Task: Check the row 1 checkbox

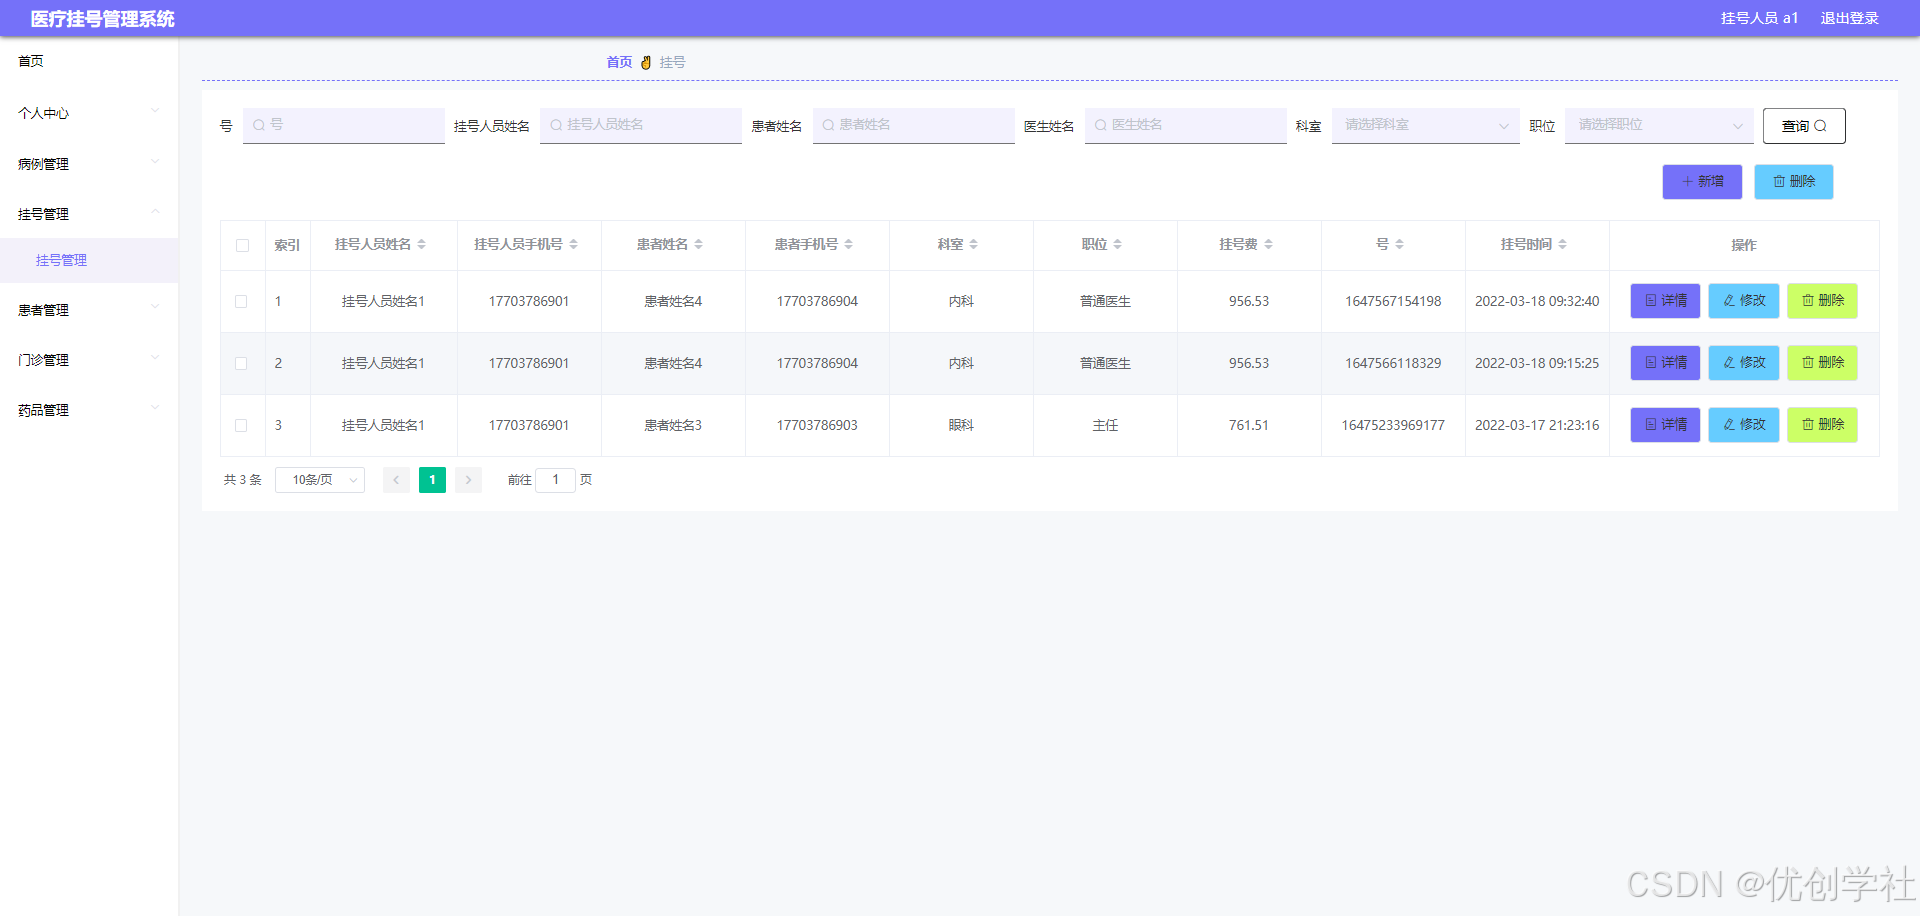Action: click(x=241, y=301)
